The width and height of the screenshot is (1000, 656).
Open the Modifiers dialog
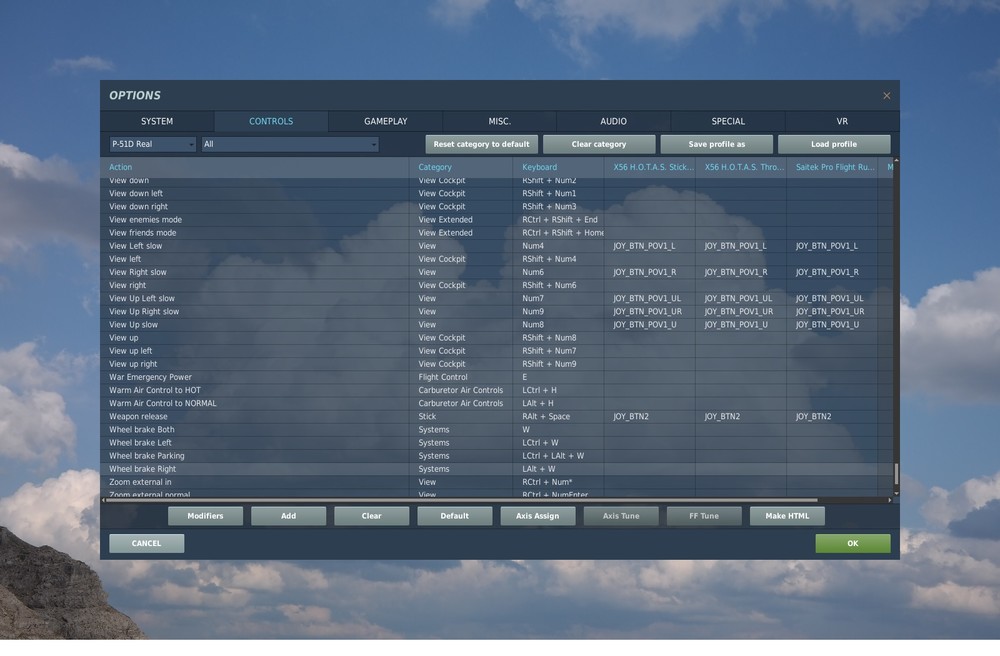point(205,516)
